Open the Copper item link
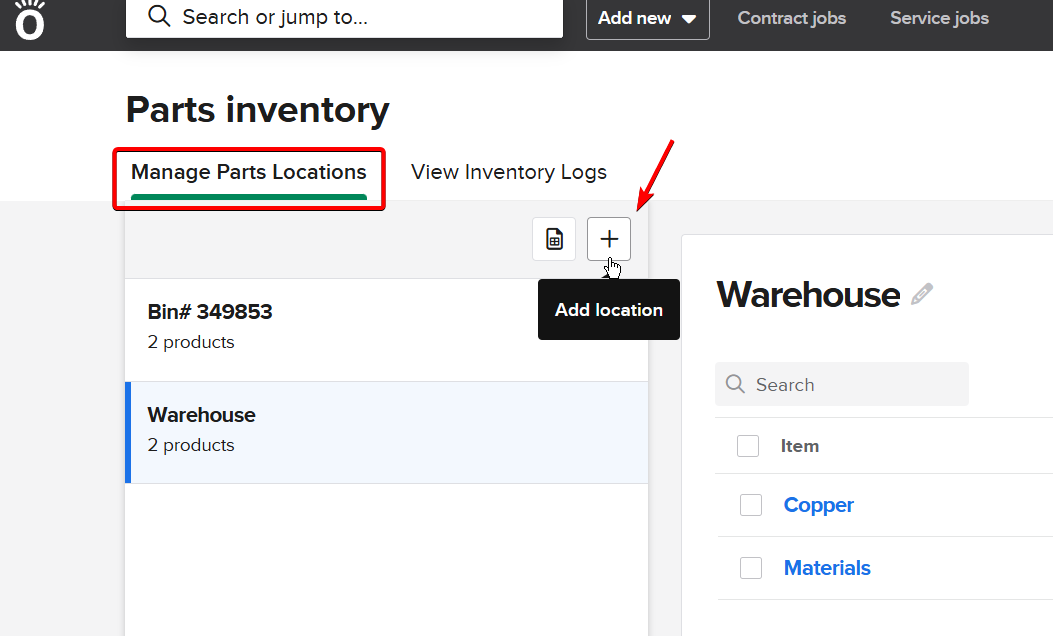This screenshot has height=636, width=1053. pyautogui.click(x=818, y=505)
